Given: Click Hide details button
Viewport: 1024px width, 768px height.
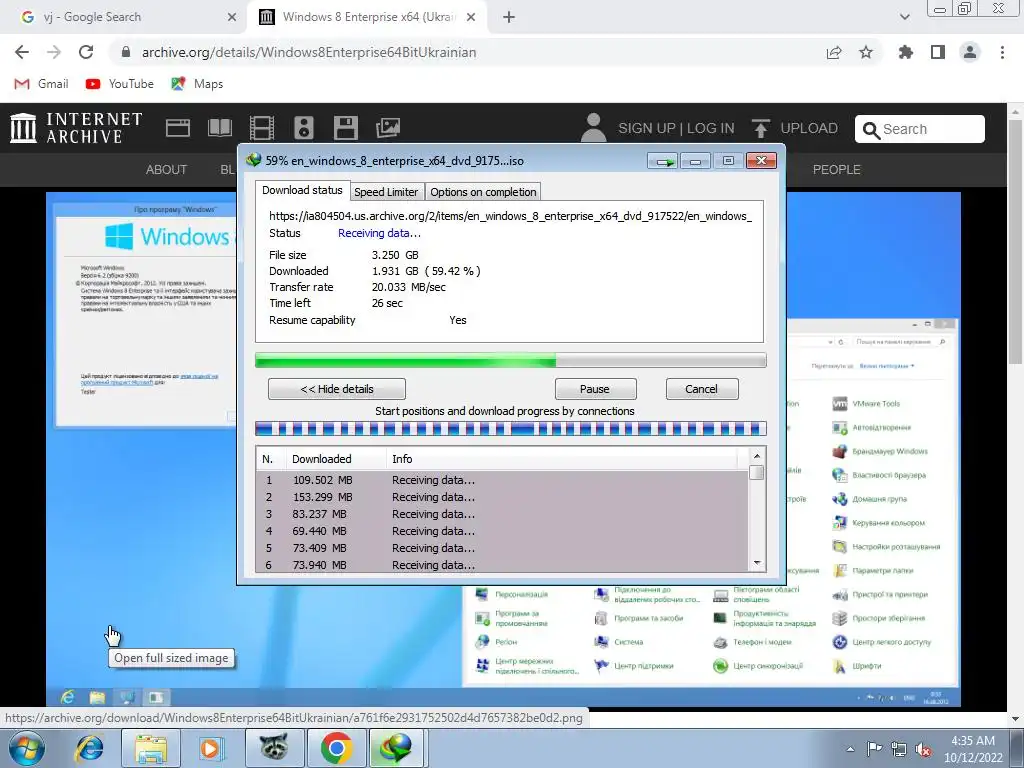Looking at the screenshot, I should (x=337, y=389).
